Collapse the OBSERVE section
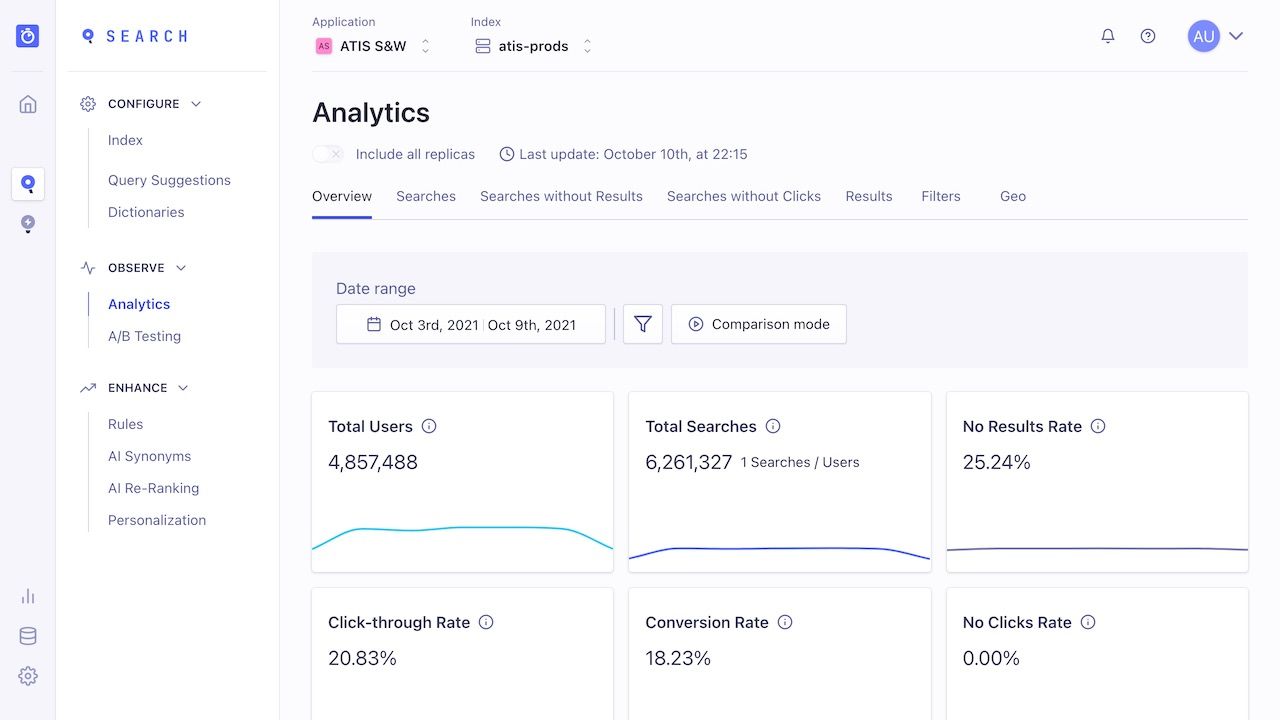This screenshot has width=1280, height=720. pyautogui.click(x=181, y=268)
